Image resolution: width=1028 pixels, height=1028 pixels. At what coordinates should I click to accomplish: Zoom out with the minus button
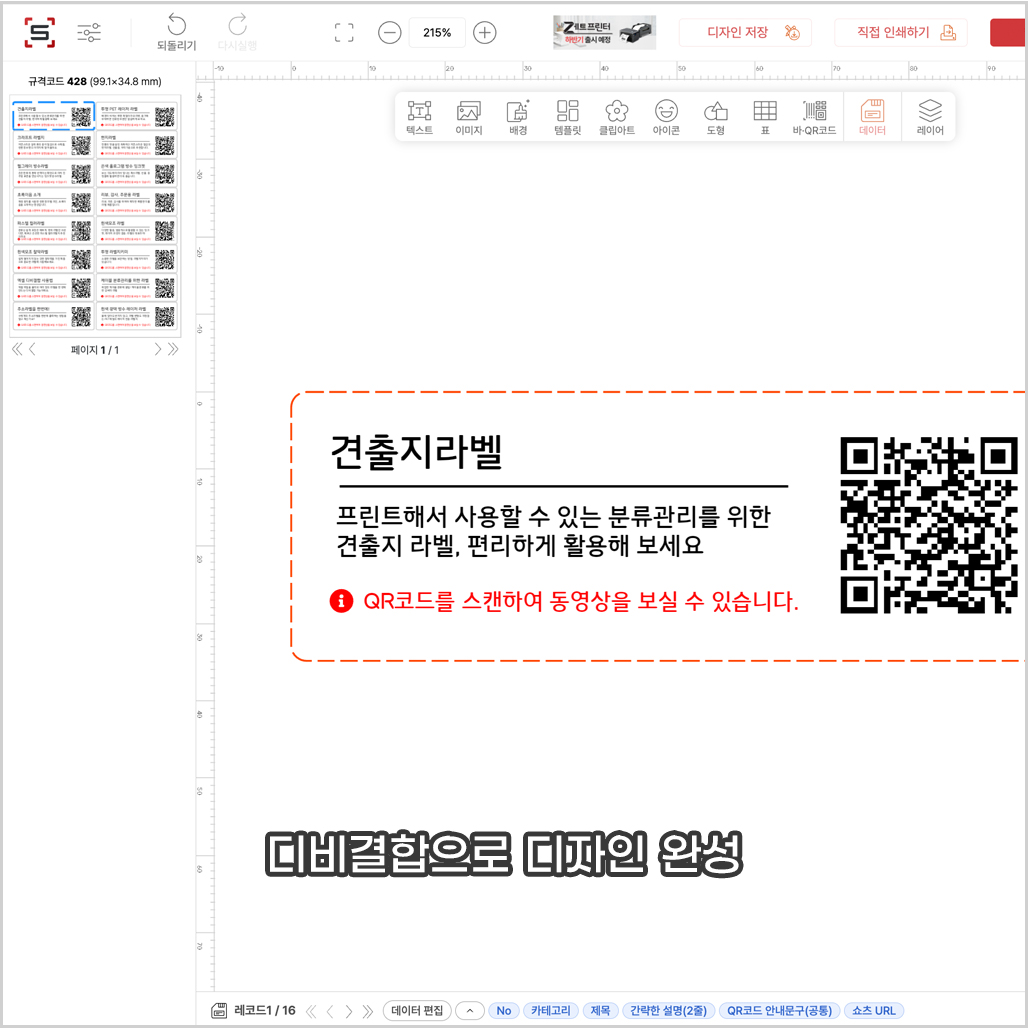click(389, 33)
